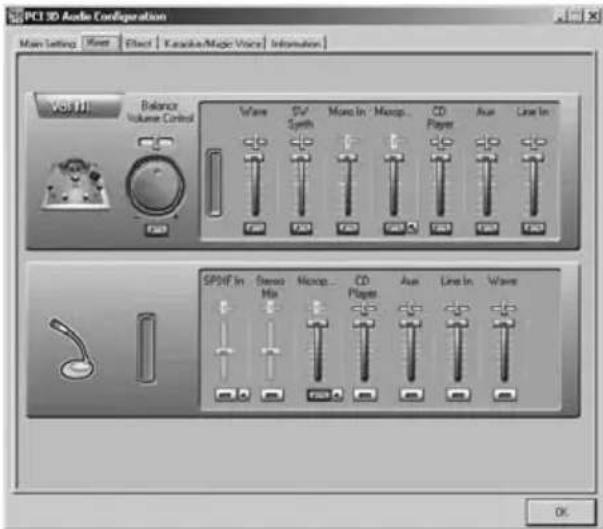Click the microphone icon in recording panel
Viewport: 603px width, 529px height.
(72, 348)
